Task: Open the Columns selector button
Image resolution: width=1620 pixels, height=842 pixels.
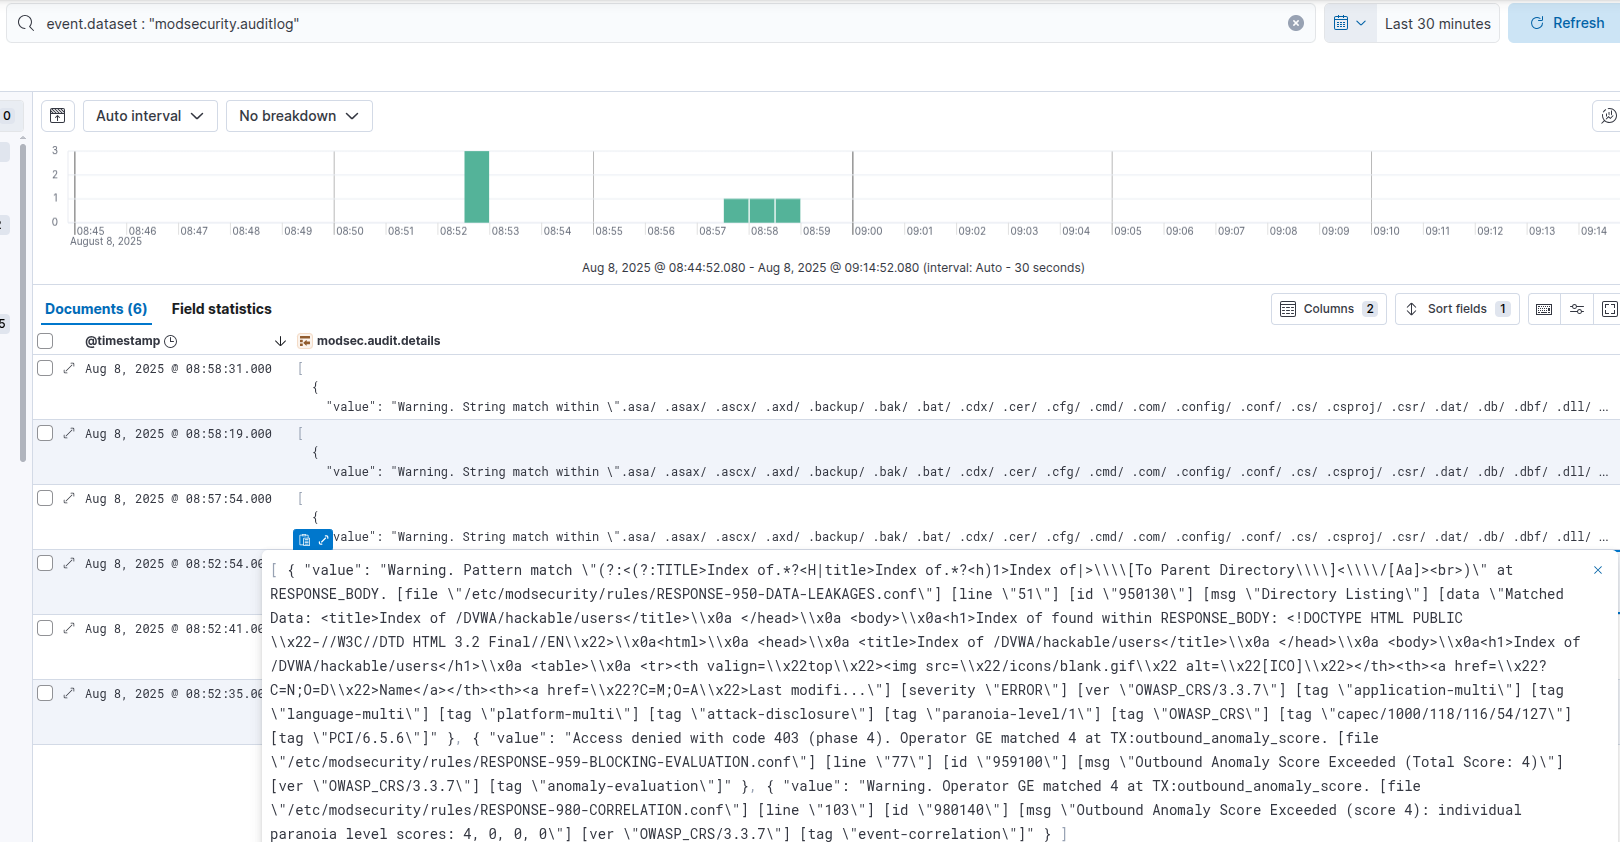Action: [x=1328, y=309]
